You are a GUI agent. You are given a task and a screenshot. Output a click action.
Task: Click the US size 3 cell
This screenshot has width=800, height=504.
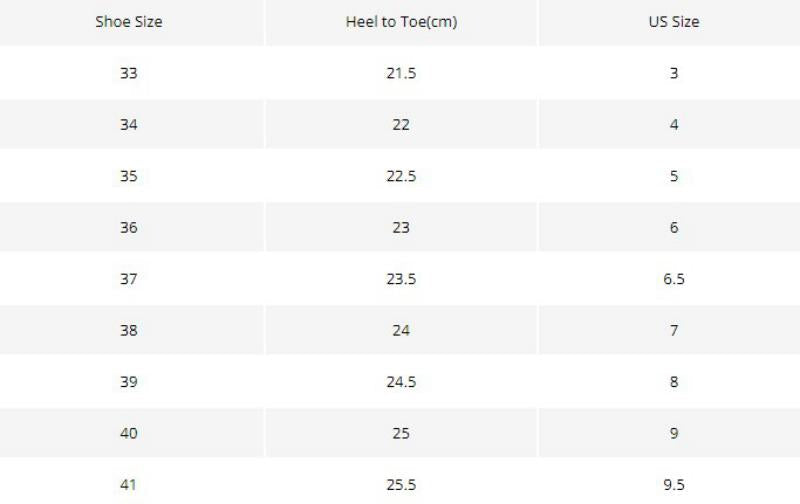pos(674,73)
